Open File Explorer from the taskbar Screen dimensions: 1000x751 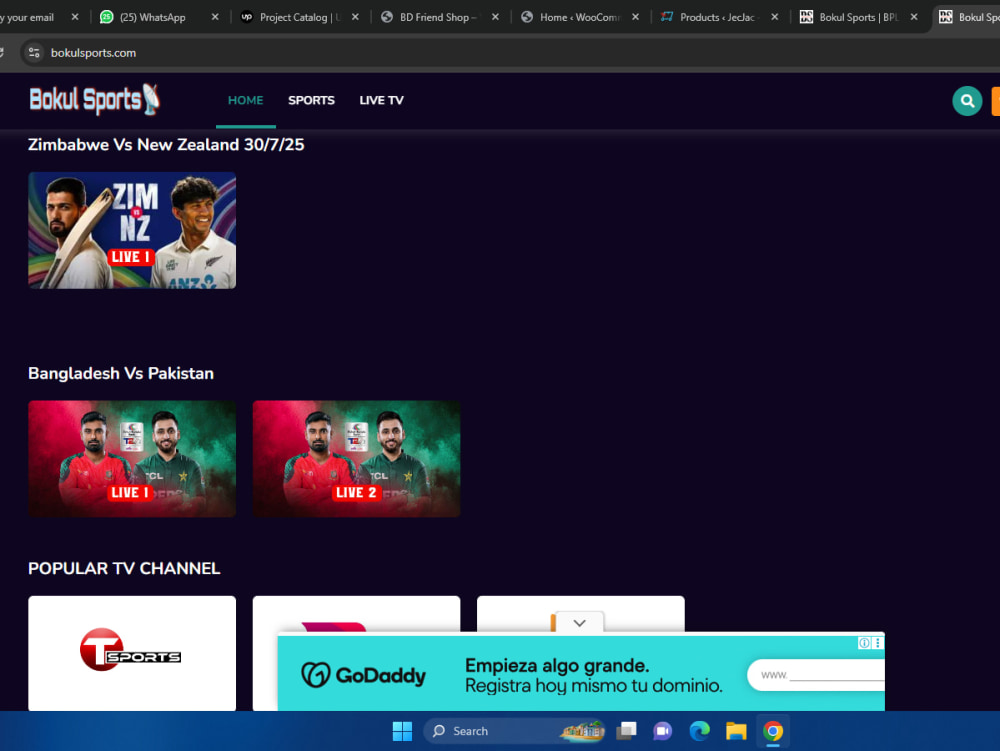[736, 731]
